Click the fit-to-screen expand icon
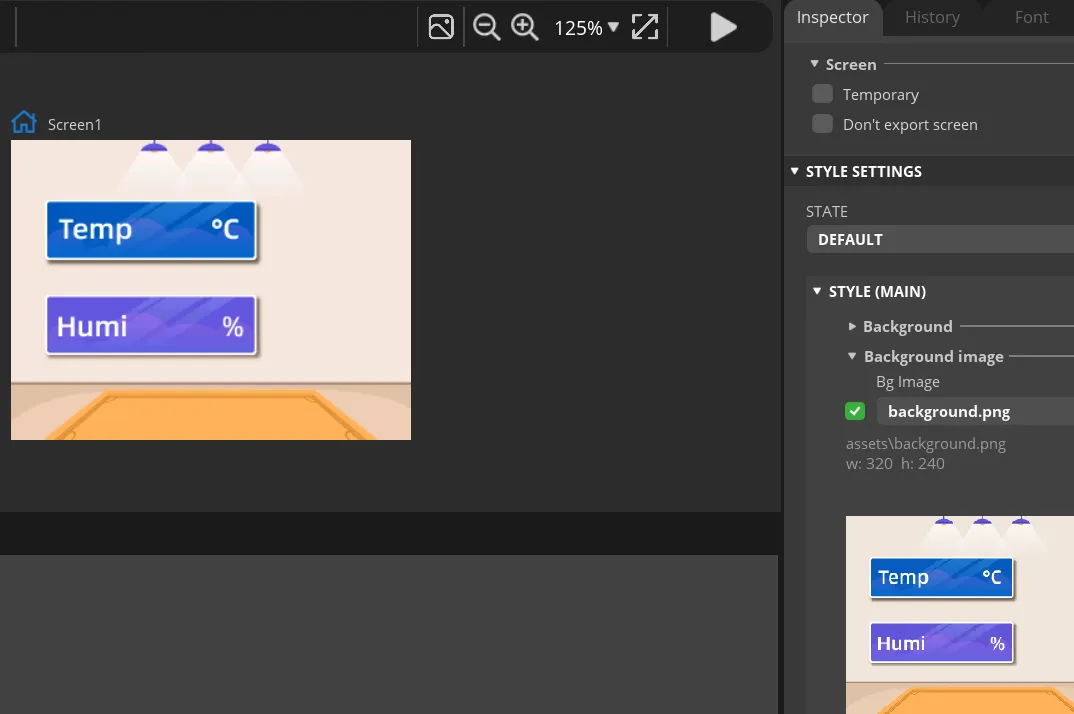Viewport: 1074px width, 714px height. (x=645, y=27)
